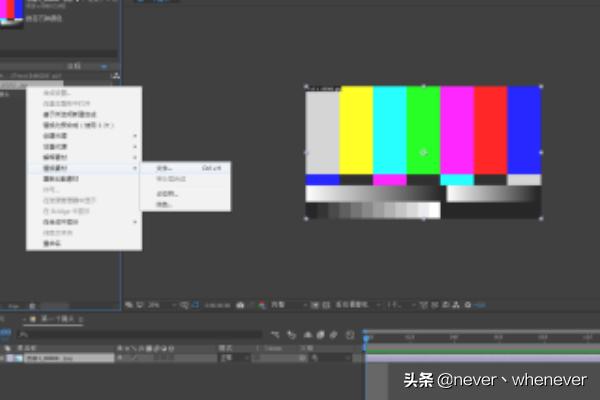Toggle the layer switch next to layer name
The image size is (600, 400).
point(121,357)
